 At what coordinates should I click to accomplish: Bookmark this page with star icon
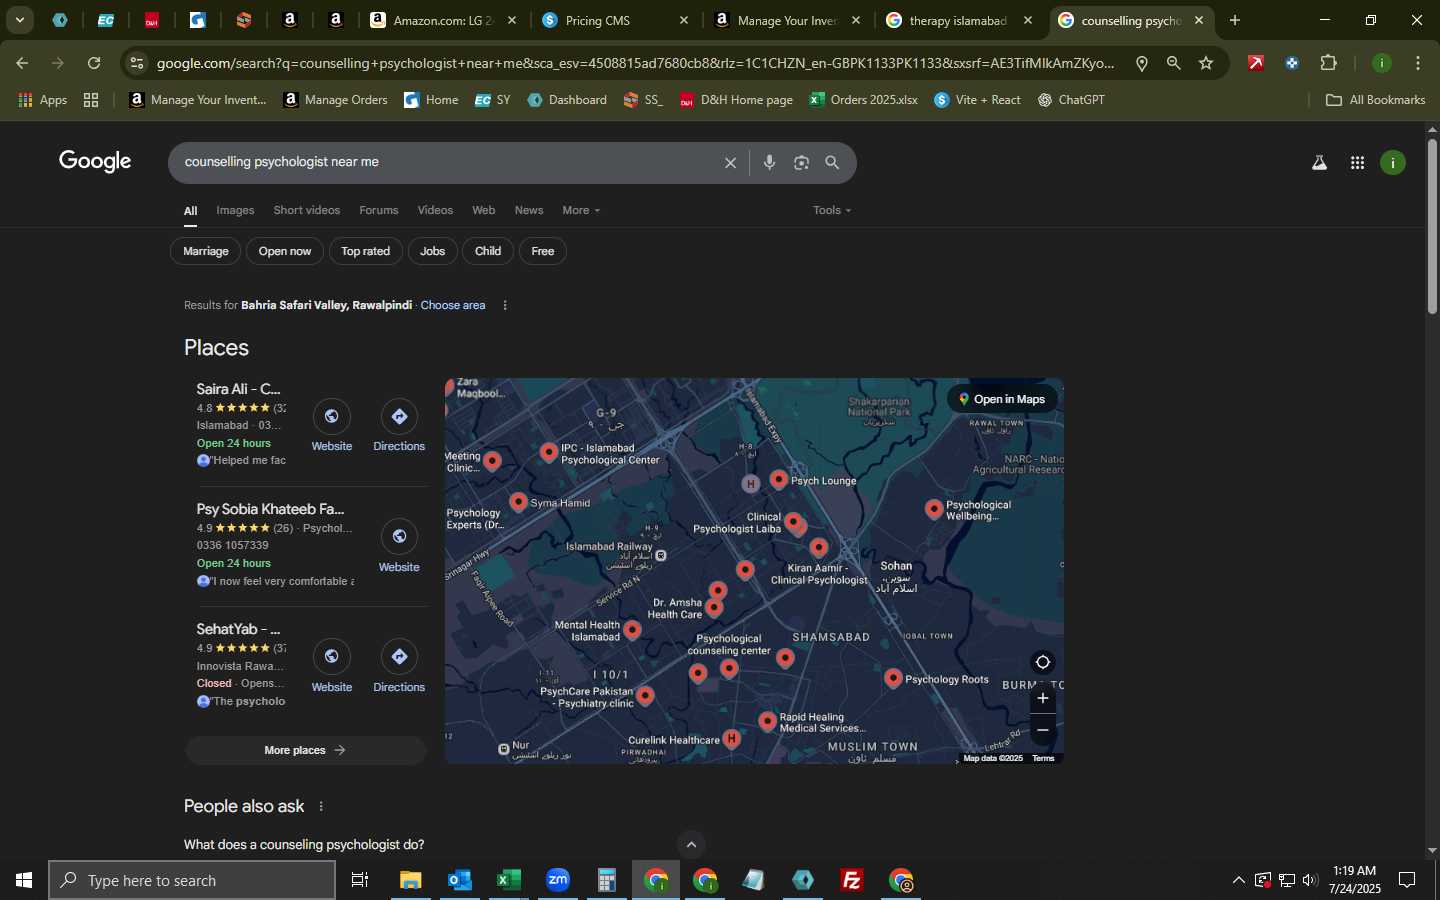1206,63
